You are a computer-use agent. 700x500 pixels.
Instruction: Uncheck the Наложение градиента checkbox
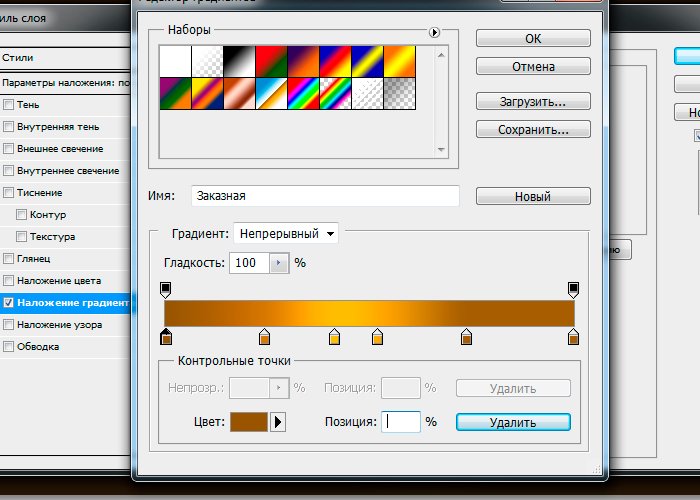click(x=9, y=302)
